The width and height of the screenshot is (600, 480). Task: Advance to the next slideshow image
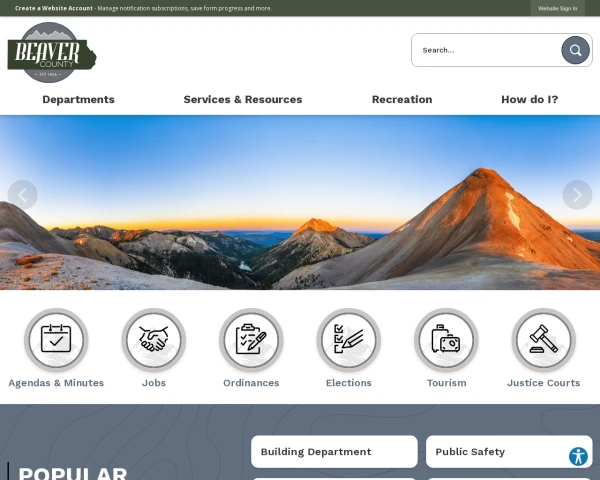tap(577, 195)
